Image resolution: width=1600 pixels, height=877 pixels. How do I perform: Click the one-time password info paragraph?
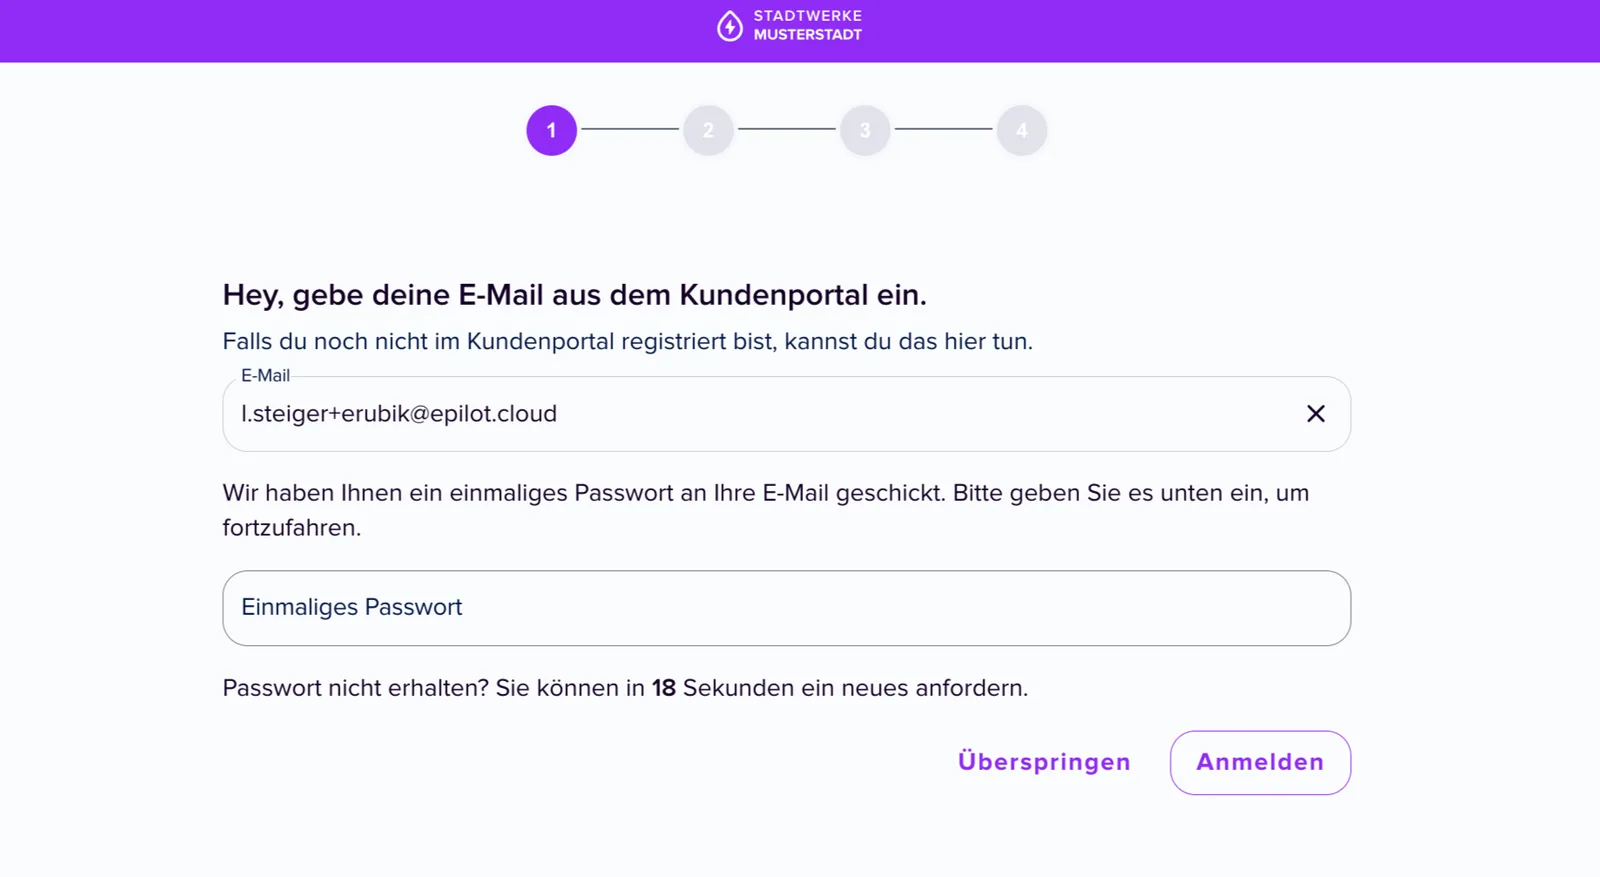(x=766, y=510)
